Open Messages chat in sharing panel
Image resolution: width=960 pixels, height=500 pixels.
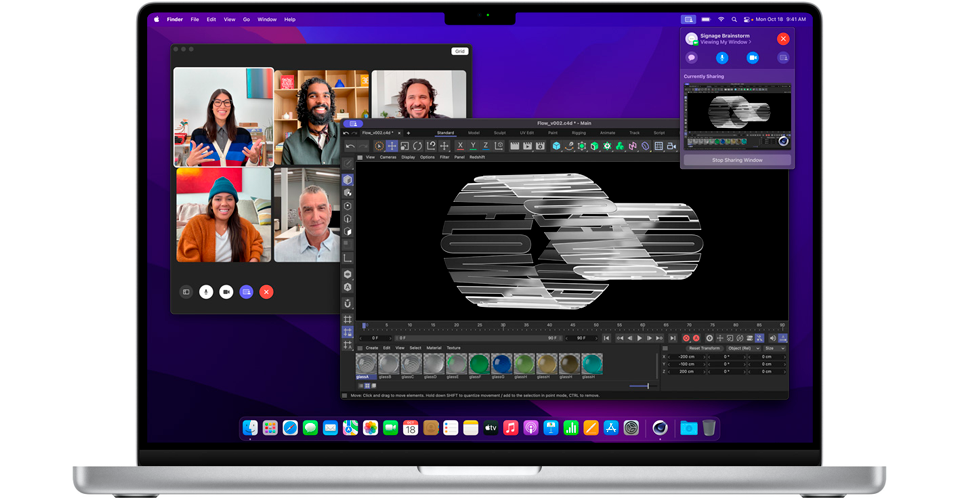click(692, 58)
